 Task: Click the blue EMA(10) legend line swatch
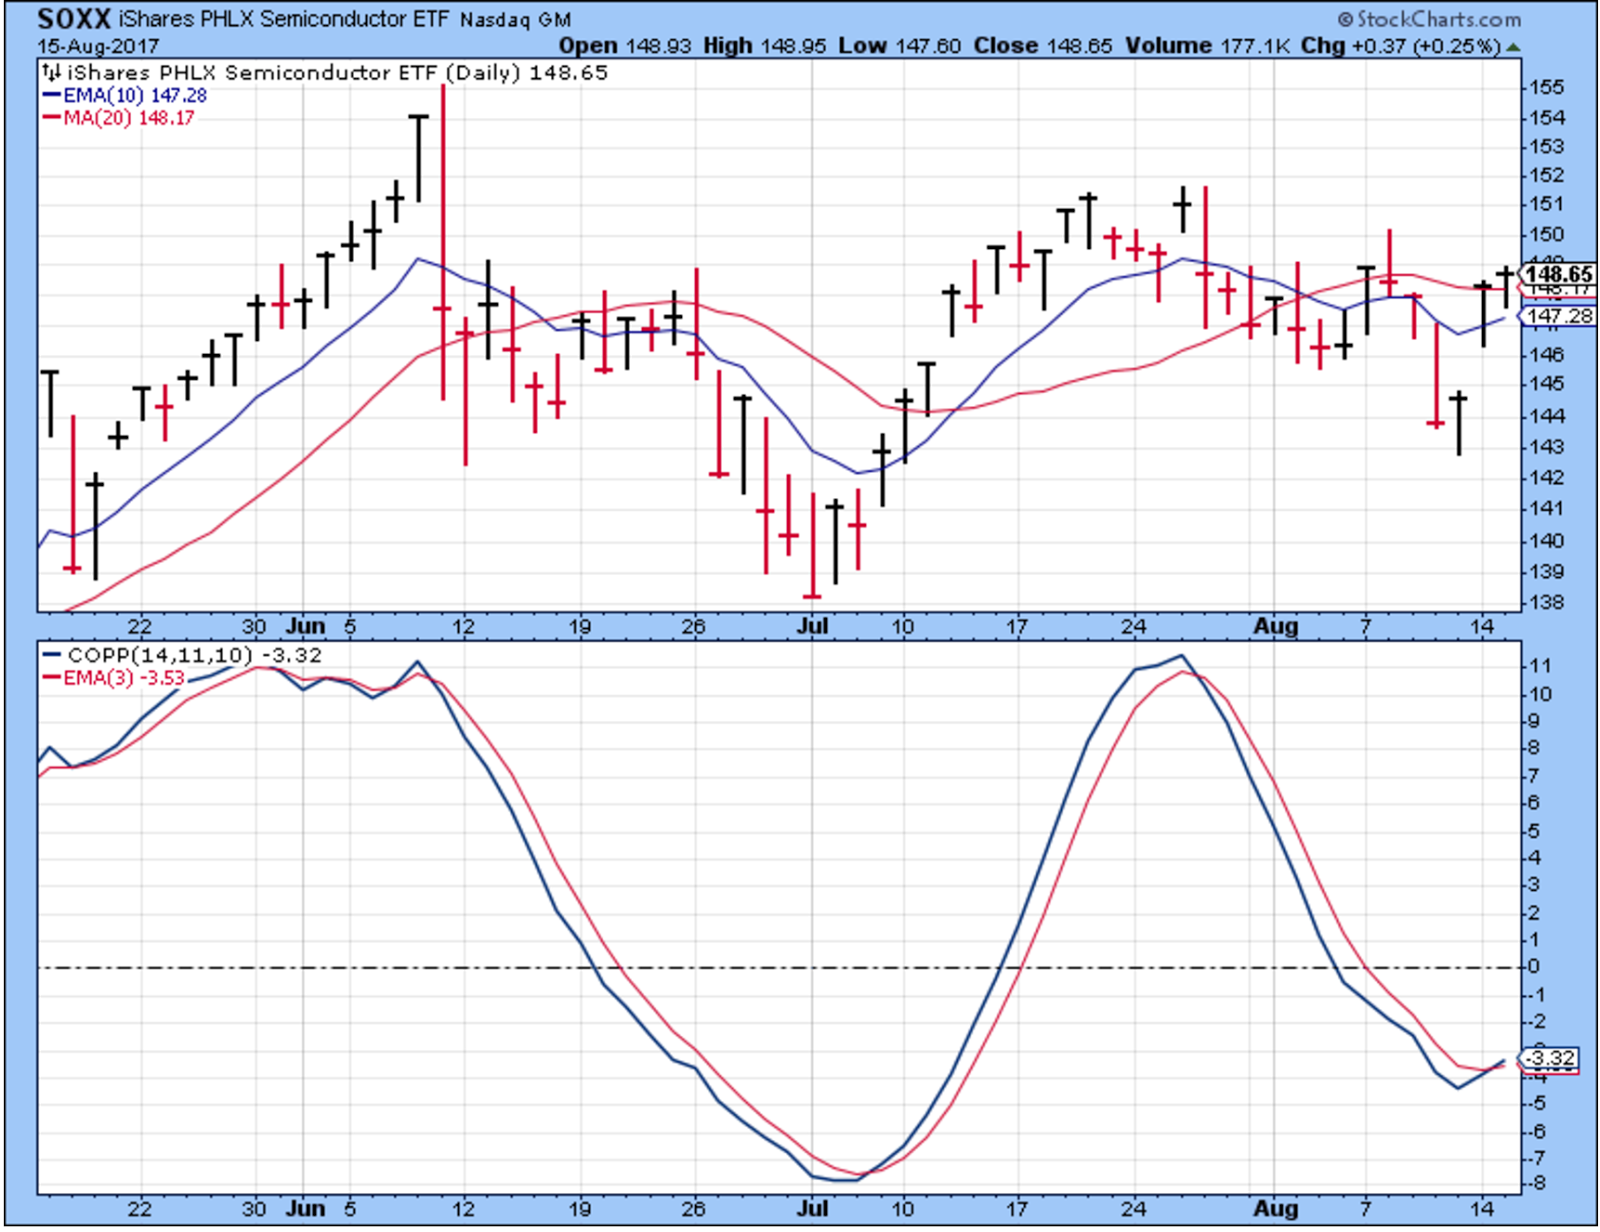[x=51, y=95]
